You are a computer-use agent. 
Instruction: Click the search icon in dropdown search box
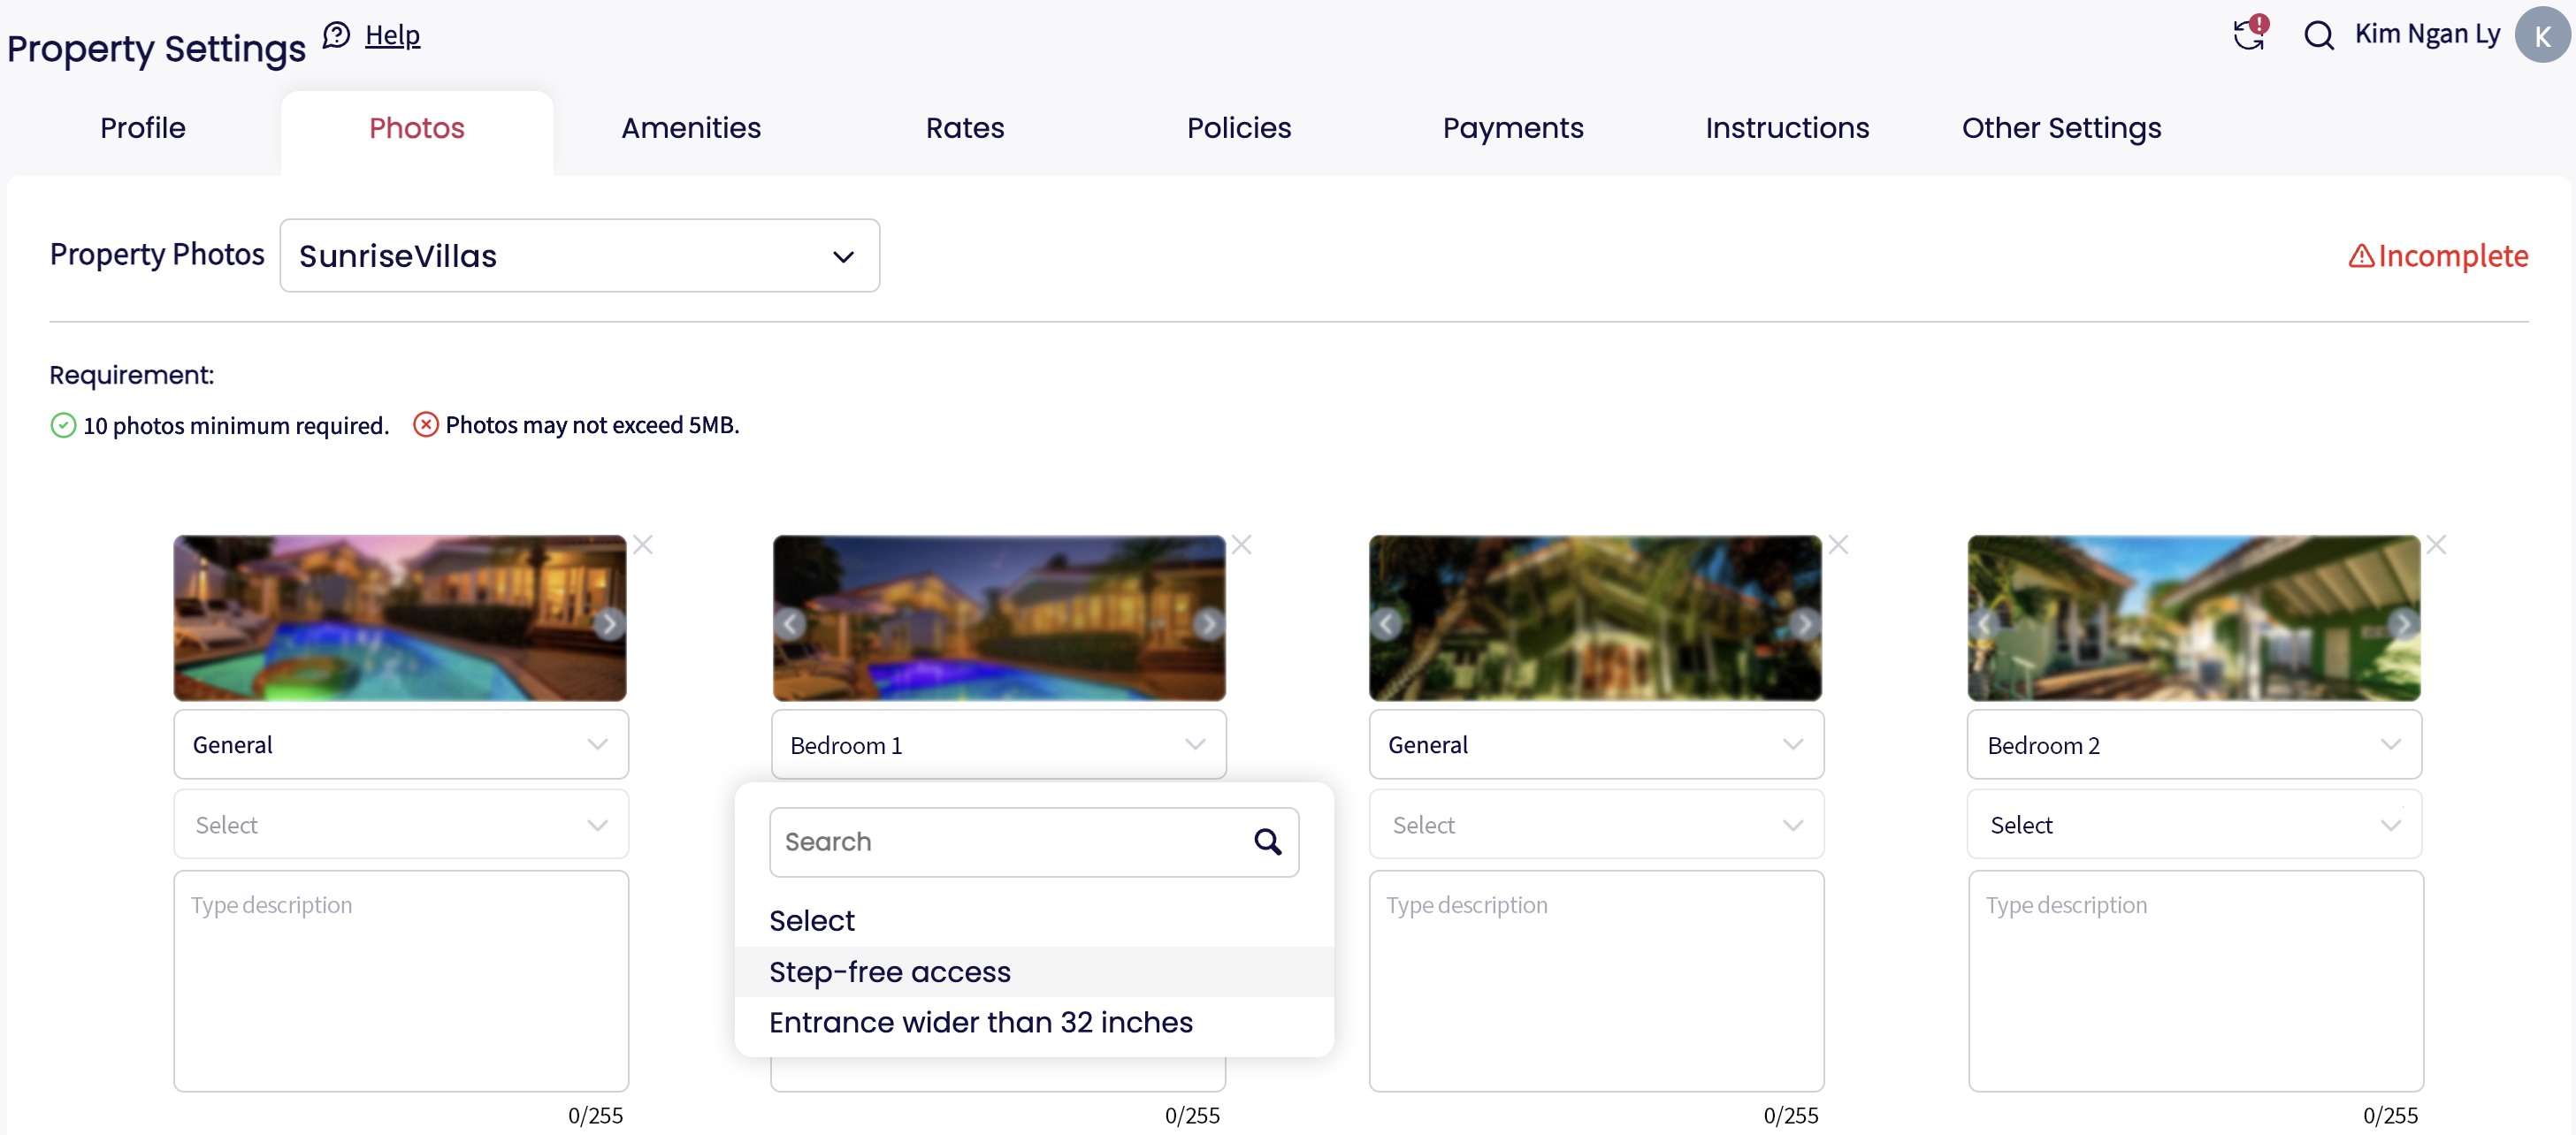pos(1267,842)
